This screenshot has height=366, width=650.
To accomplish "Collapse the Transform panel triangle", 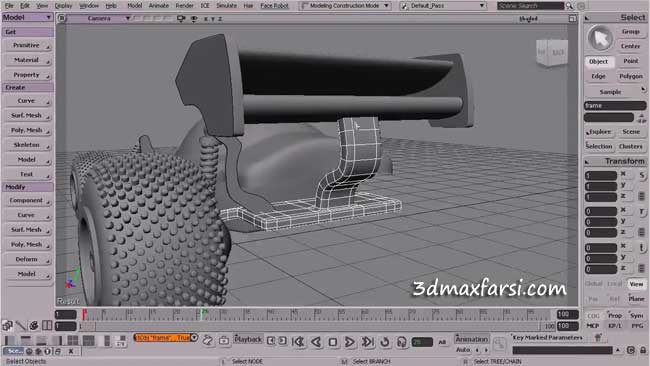I will pos(587,162).
